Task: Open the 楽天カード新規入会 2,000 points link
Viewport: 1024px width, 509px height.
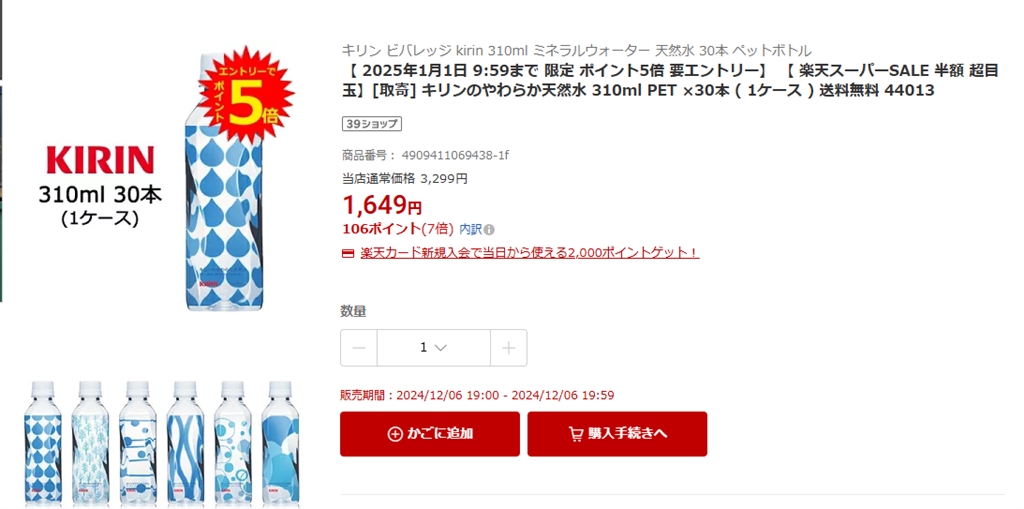Action: click(530, 252)
